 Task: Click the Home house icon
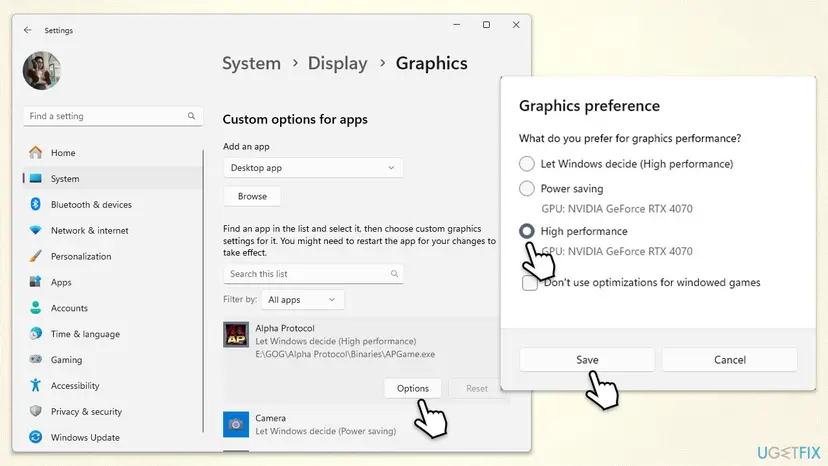tap(35, 152)
